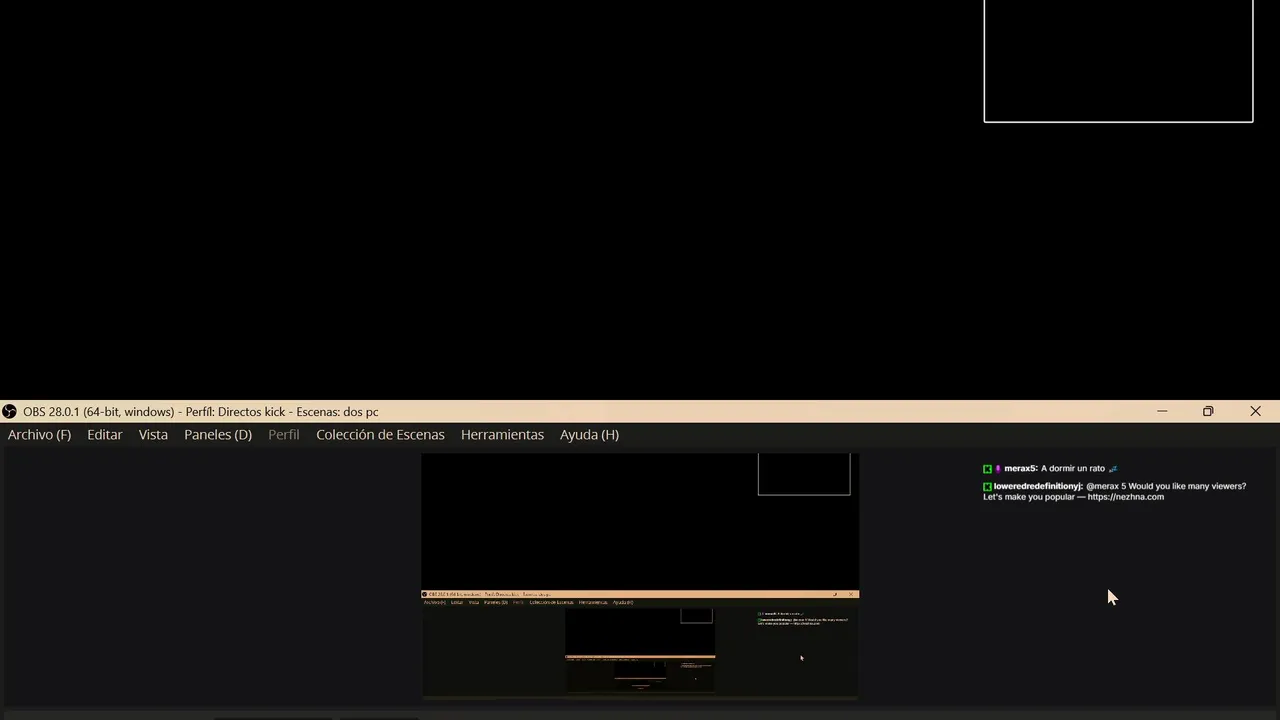
Task: Open the Paneles (D) menu
Action: (x=218, y=435)
